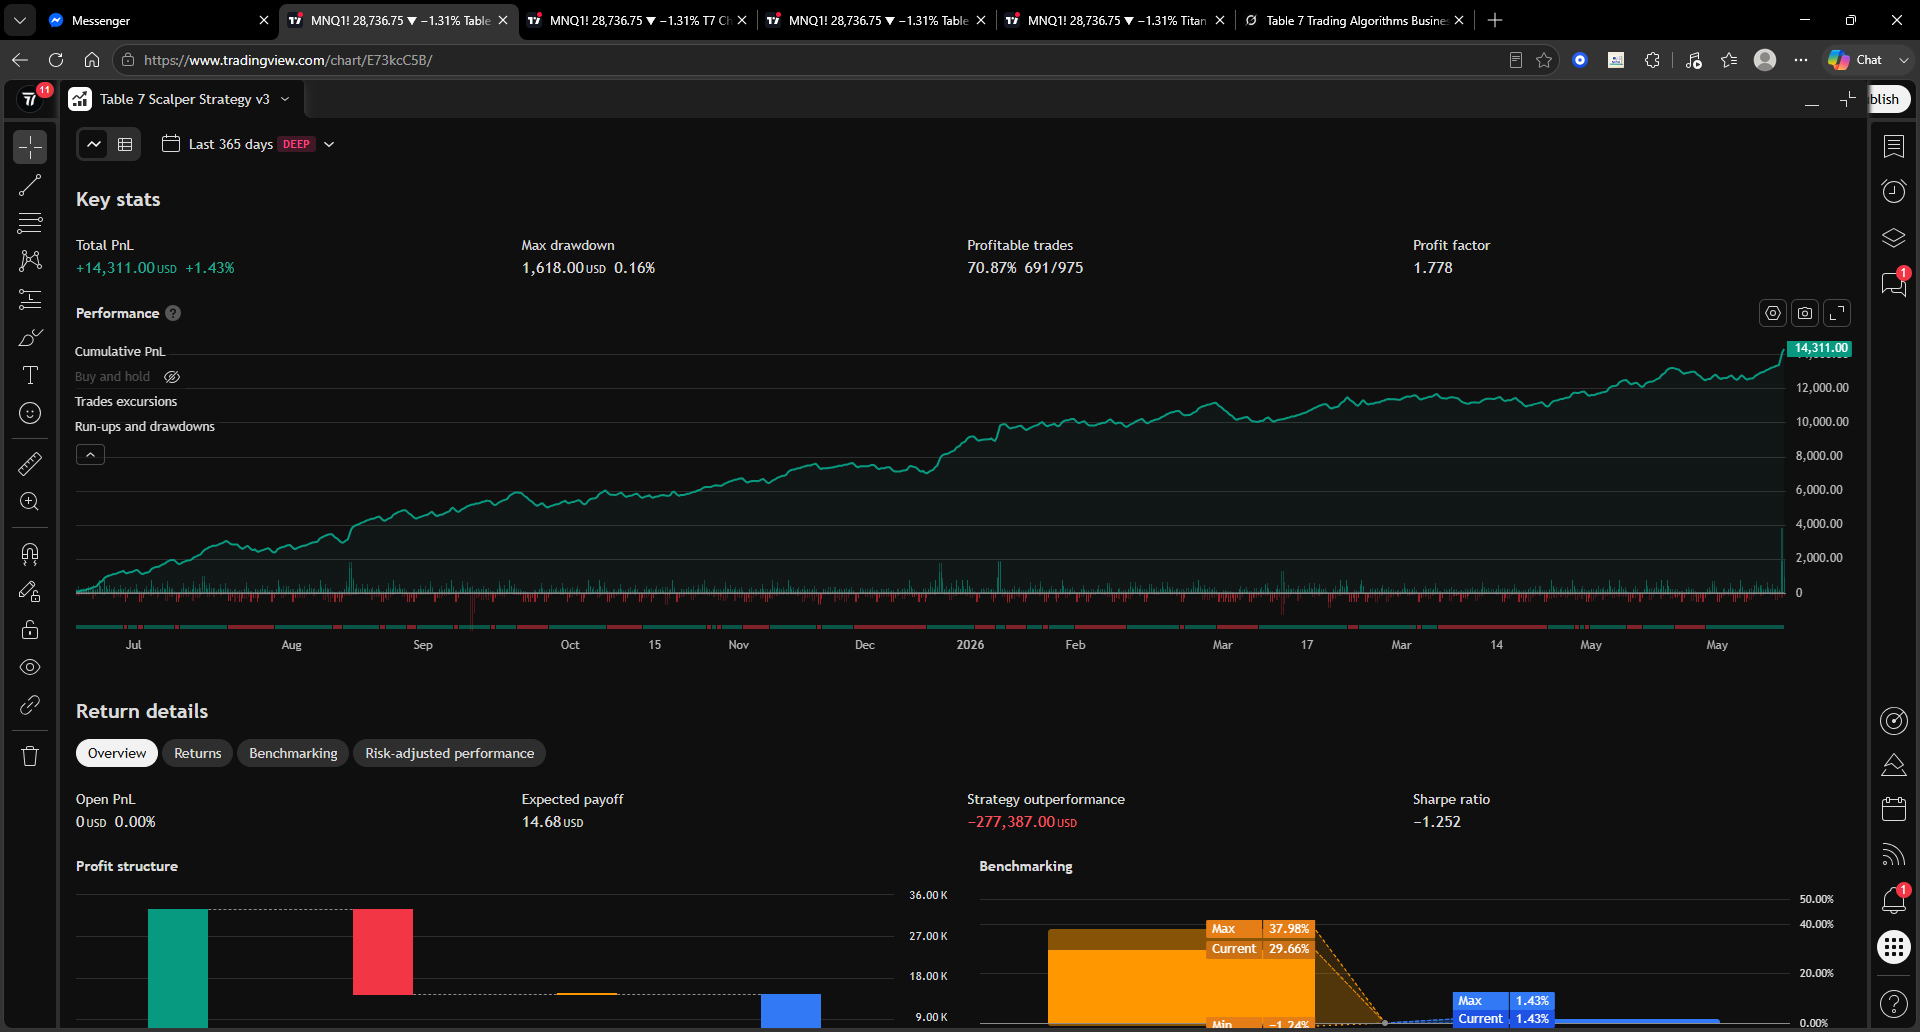This screenshot has height=1032, width=1920.
Task: Expand the Copilot Chat dropdown arrow
Action: click(x=1903, y=60)
